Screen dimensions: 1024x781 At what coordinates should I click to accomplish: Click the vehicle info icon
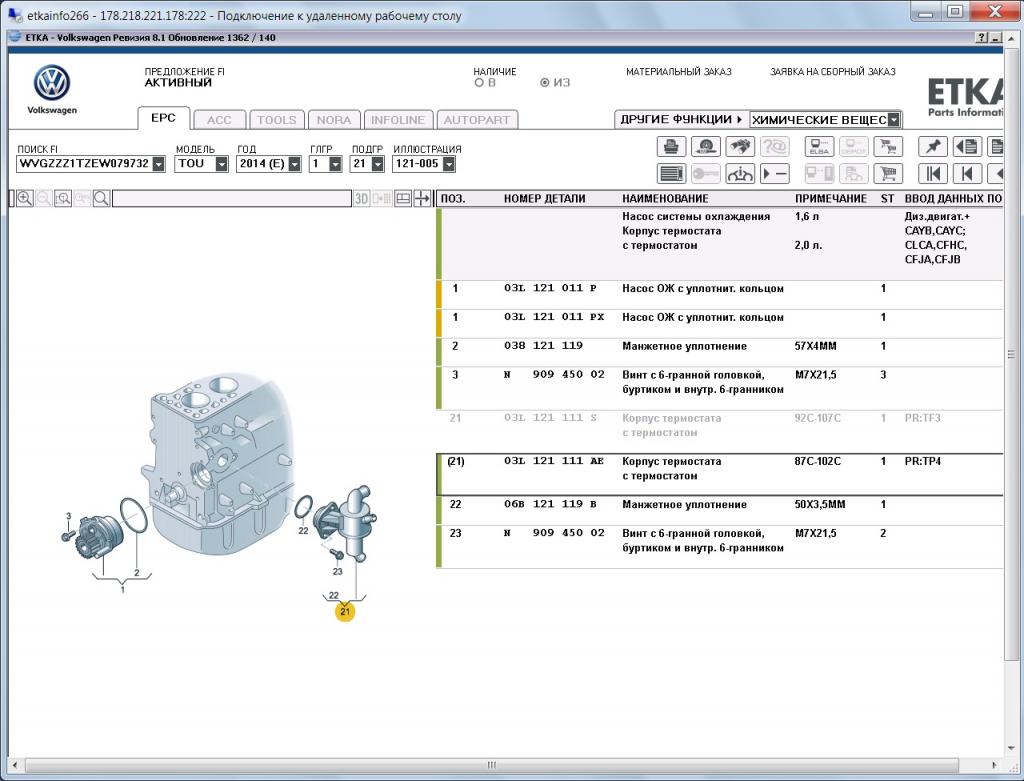pos(740,174)
